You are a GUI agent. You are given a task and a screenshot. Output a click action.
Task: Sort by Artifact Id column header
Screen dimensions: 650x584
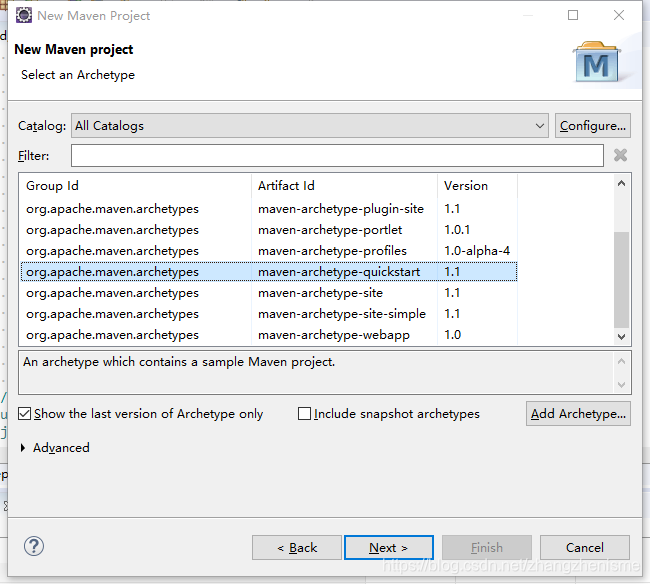[x=344, y=186]
